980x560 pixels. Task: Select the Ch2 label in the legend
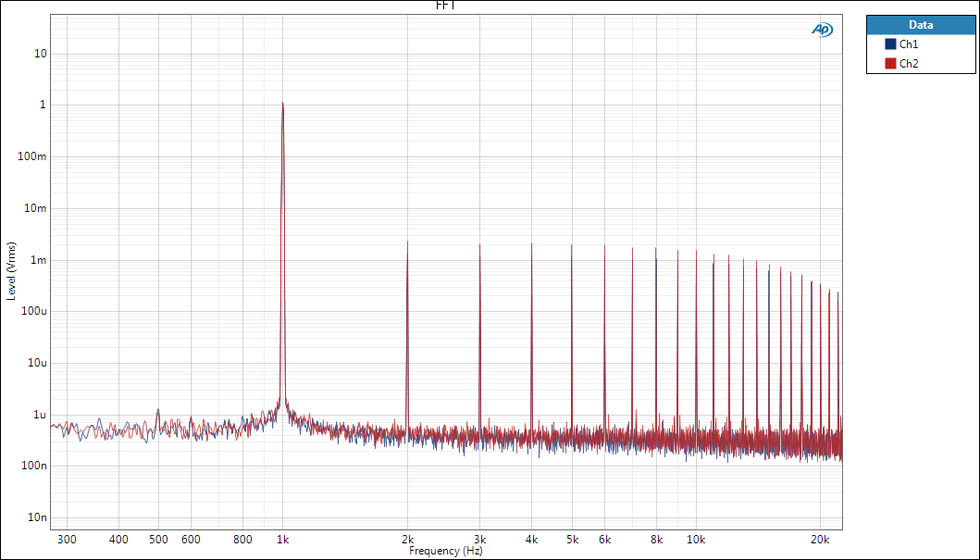pos(909,64)
